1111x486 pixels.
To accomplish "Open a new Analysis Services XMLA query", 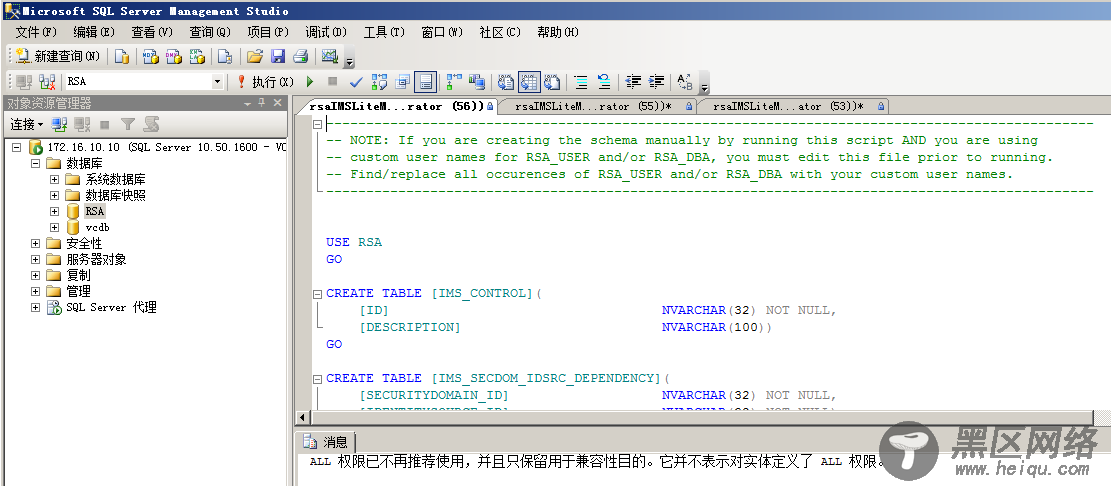I will (197, 57).
